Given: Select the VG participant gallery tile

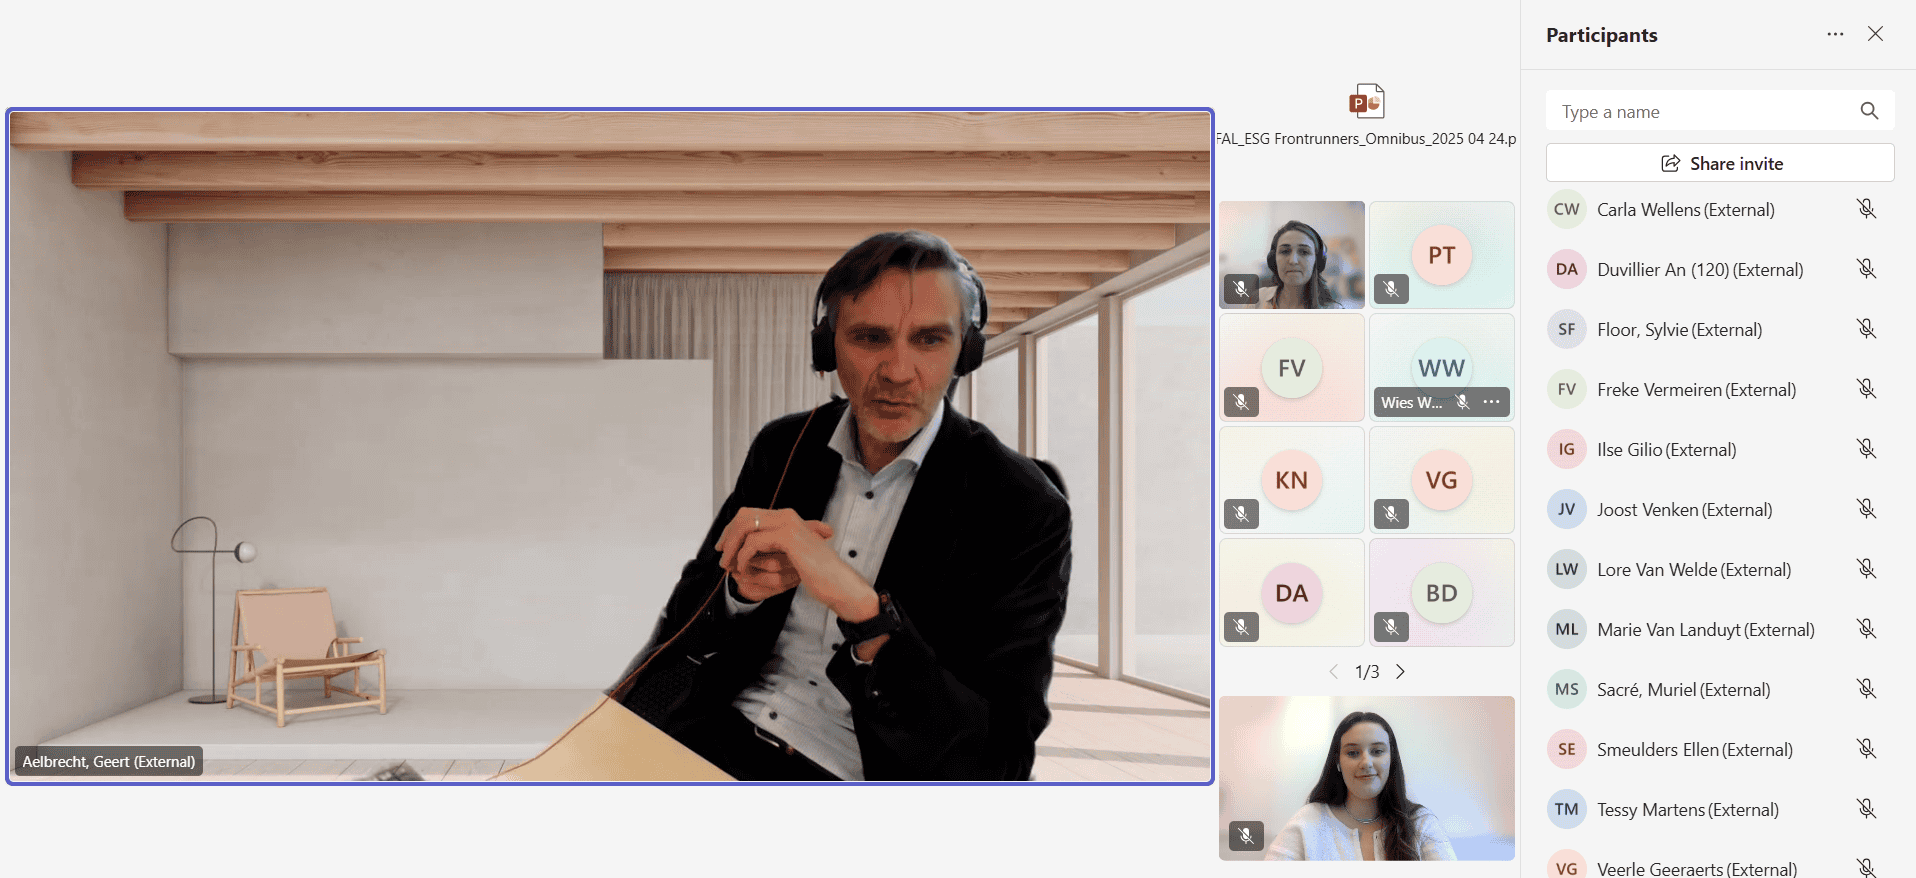Looking at the screenshot, I should pyautogui.click(x=1441, y=480).
